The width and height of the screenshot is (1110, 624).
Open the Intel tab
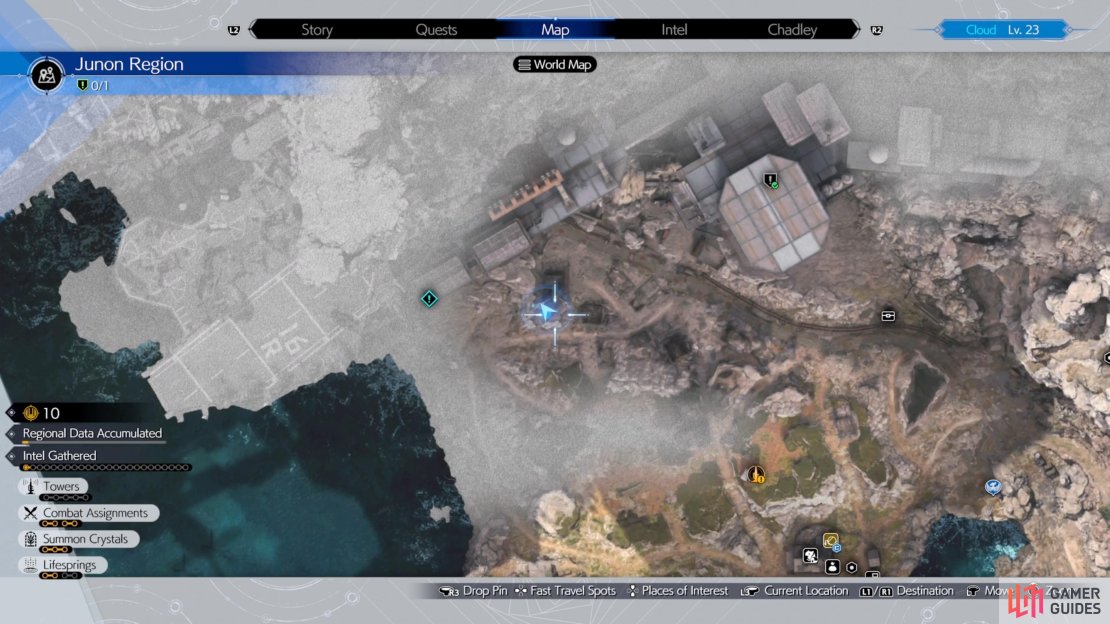coord(674,30)
